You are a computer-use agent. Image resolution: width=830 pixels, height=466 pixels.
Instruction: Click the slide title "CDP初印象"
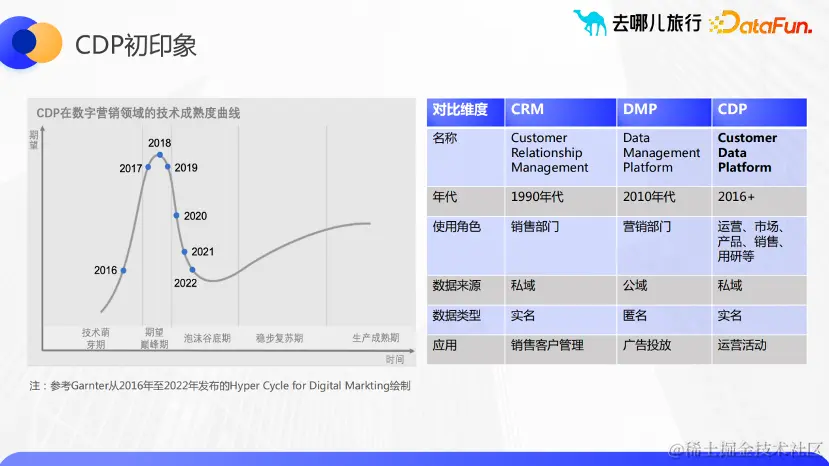click(x=136, y=45)
